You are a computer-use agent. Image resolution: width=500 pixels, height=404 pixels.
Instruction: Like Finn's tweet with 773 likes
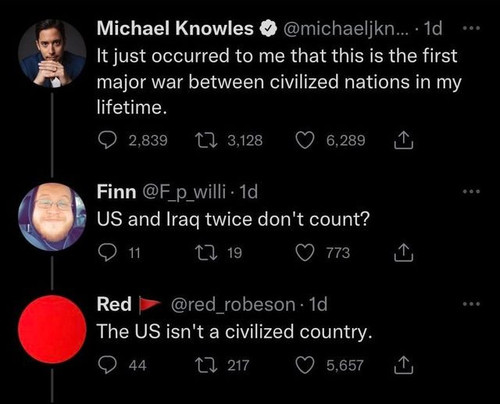click(305, 253)
